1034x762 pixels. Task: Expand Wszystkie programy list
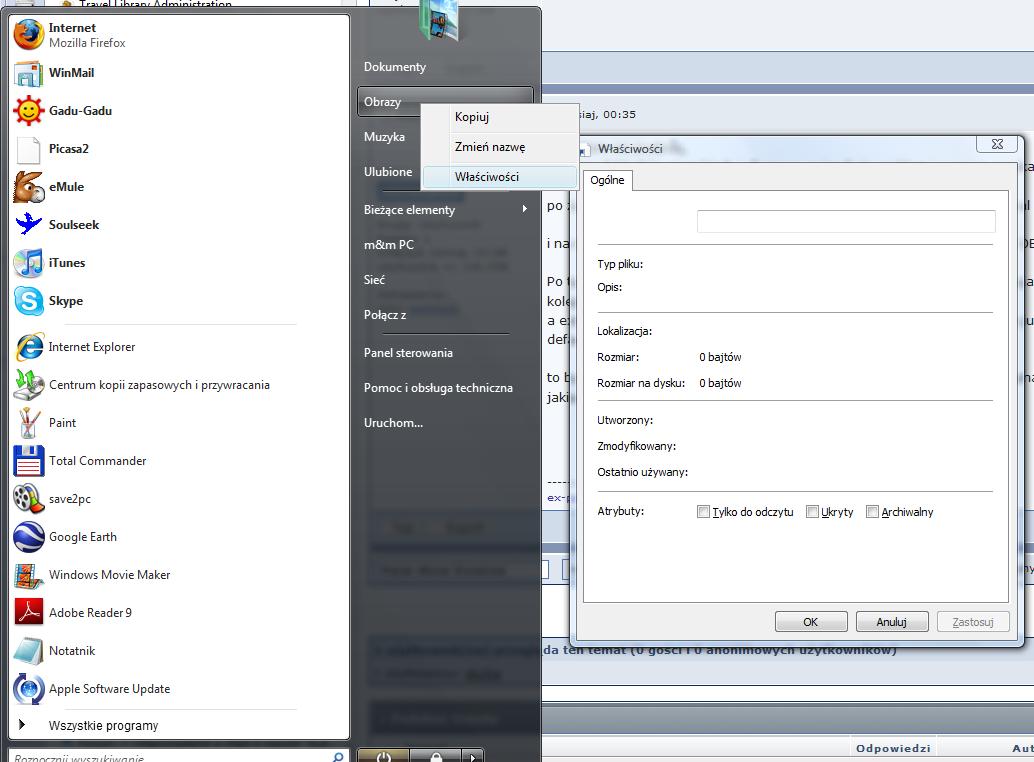pyautogui.click(x=103, y=726)
